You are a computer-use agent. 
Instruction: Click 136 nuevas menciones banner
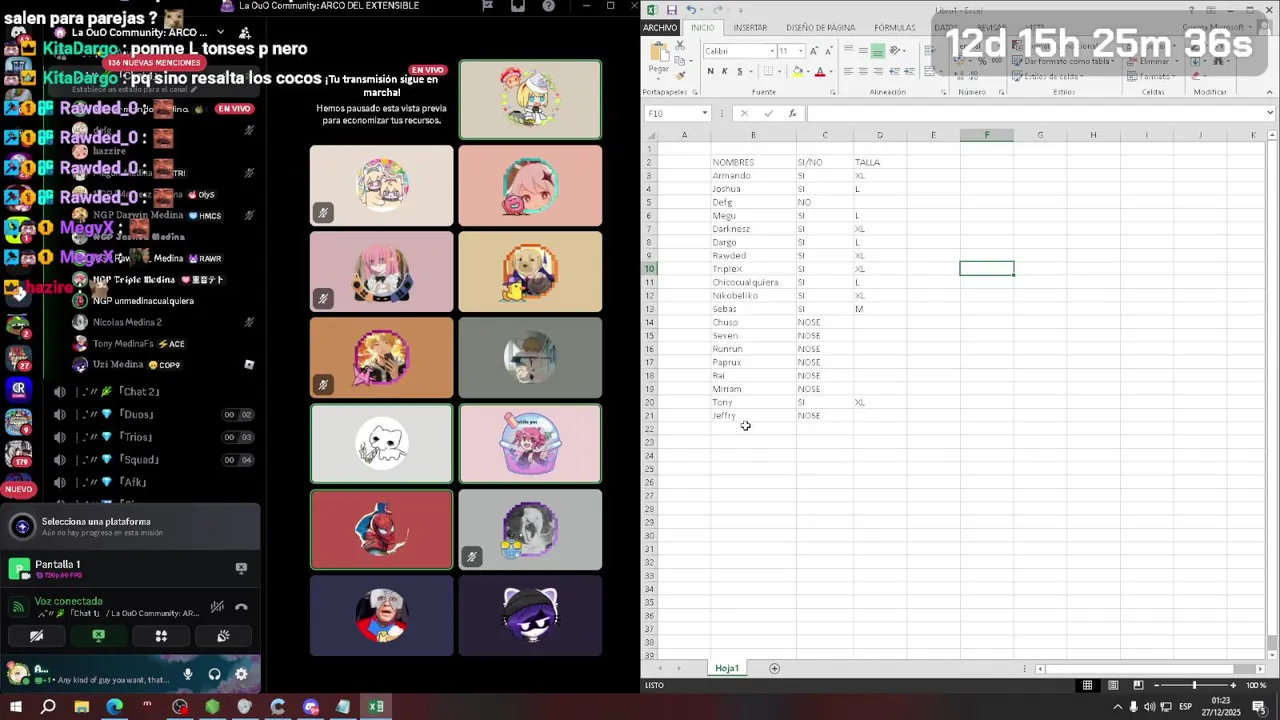(154, 63)
